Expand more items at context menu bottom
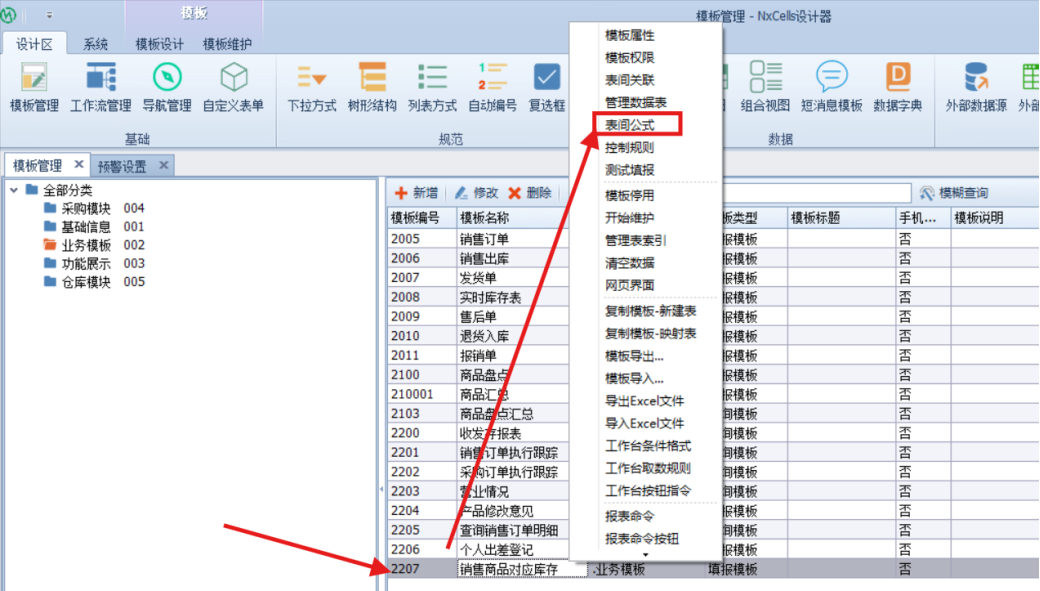Screen dimensions: 1040x591 (x=645, y=554)
